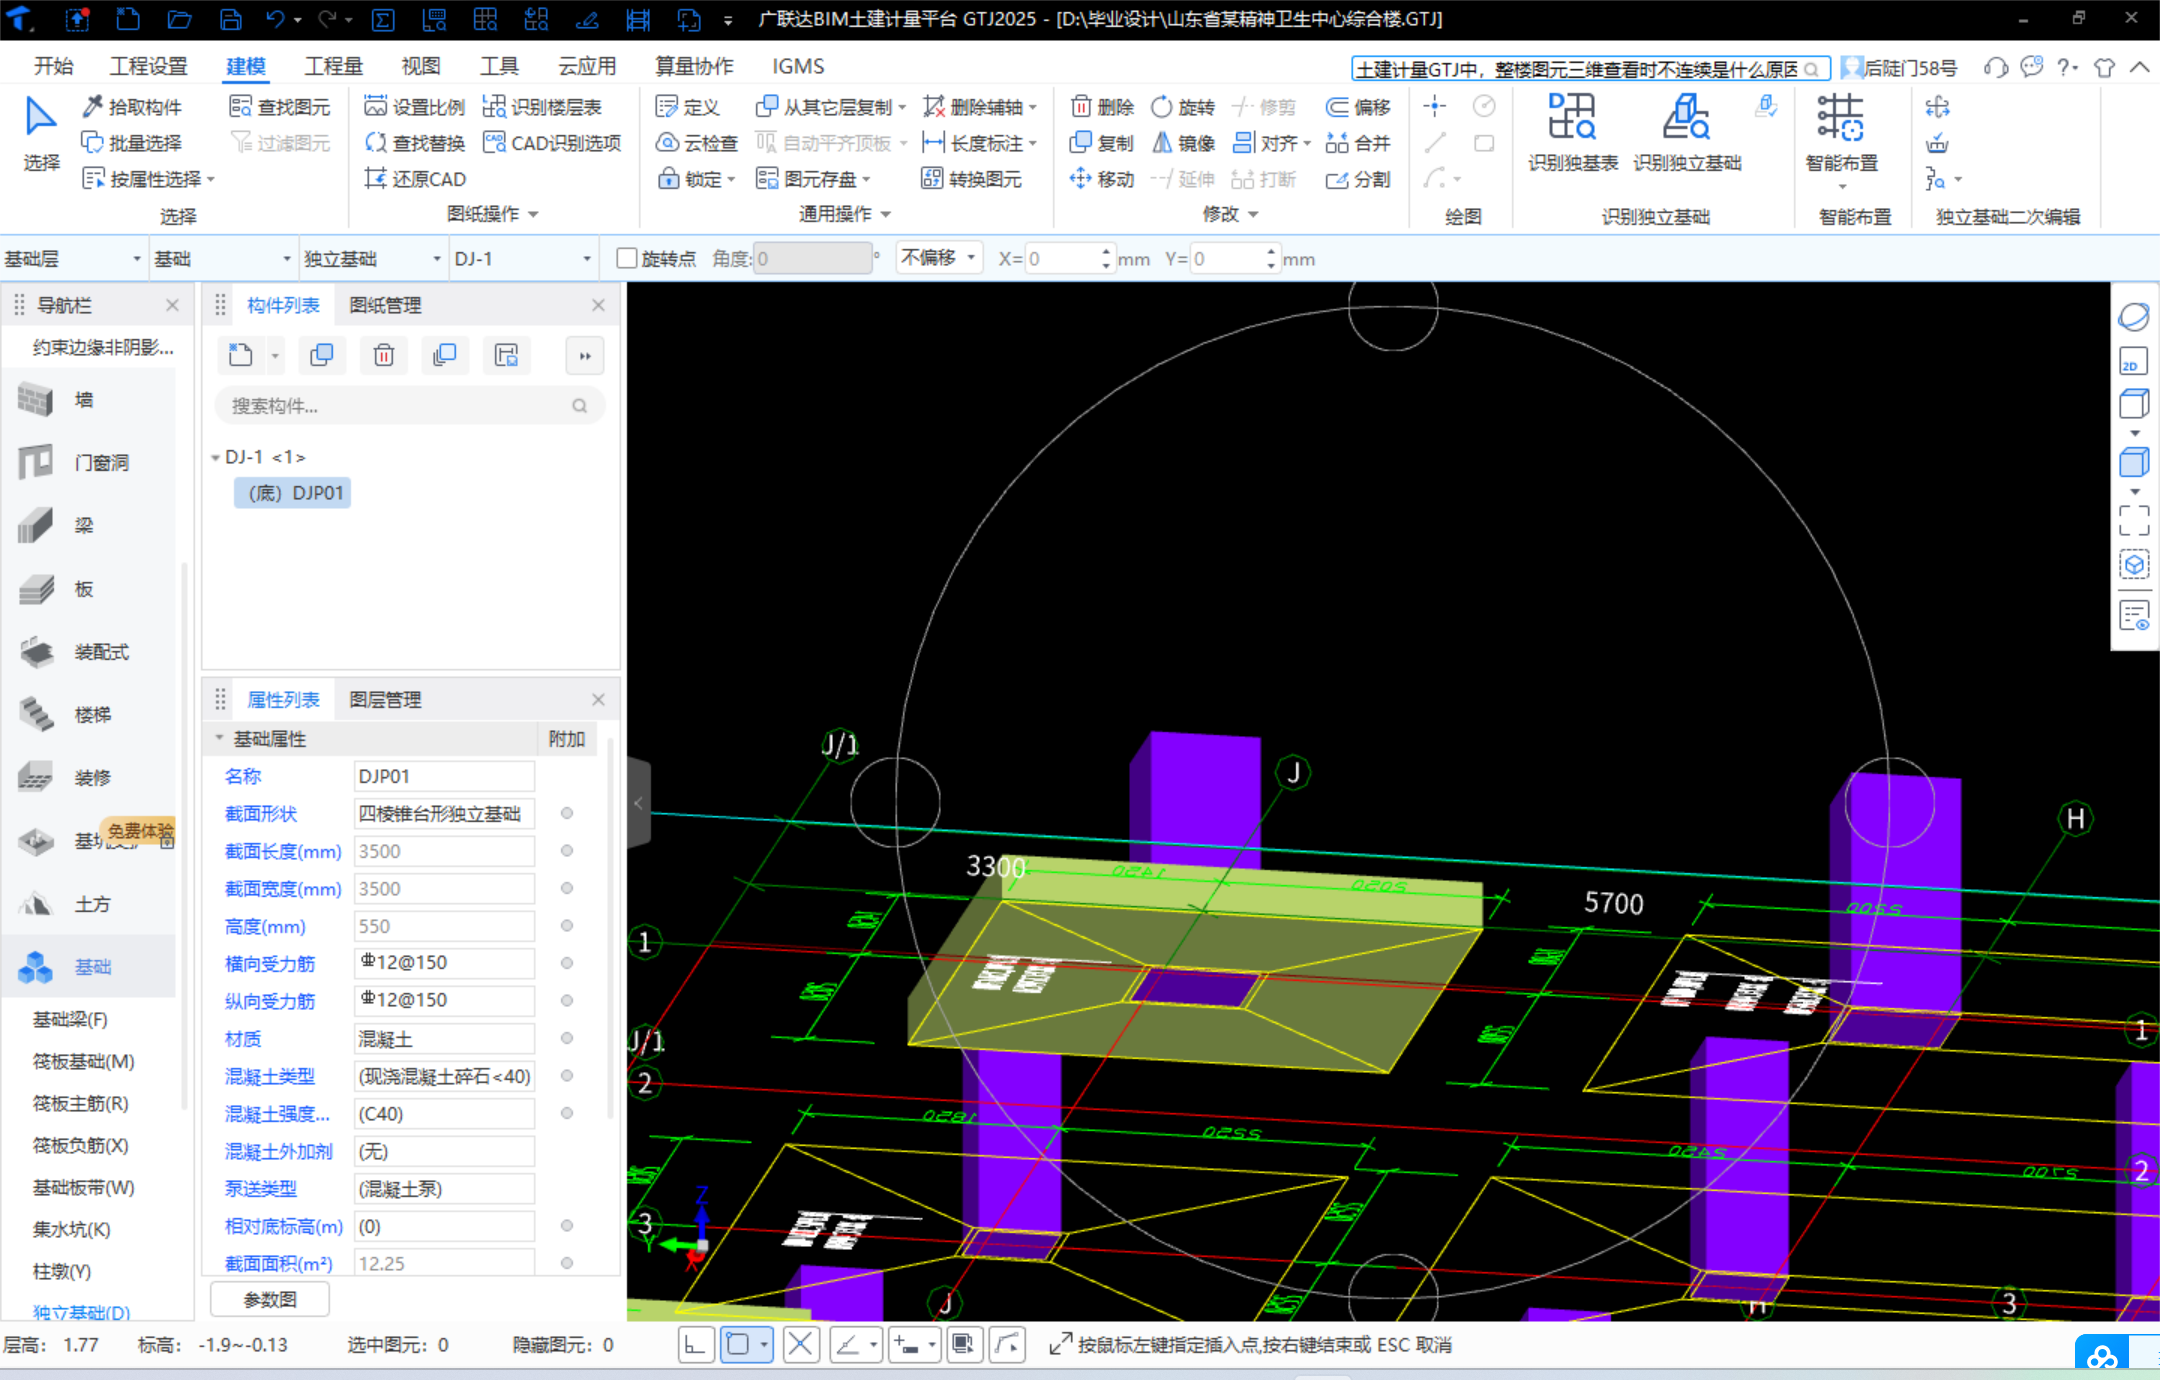2160x1380 pixels.
Task: Select 旋转 rotate tool
Action: point(1182,107)
